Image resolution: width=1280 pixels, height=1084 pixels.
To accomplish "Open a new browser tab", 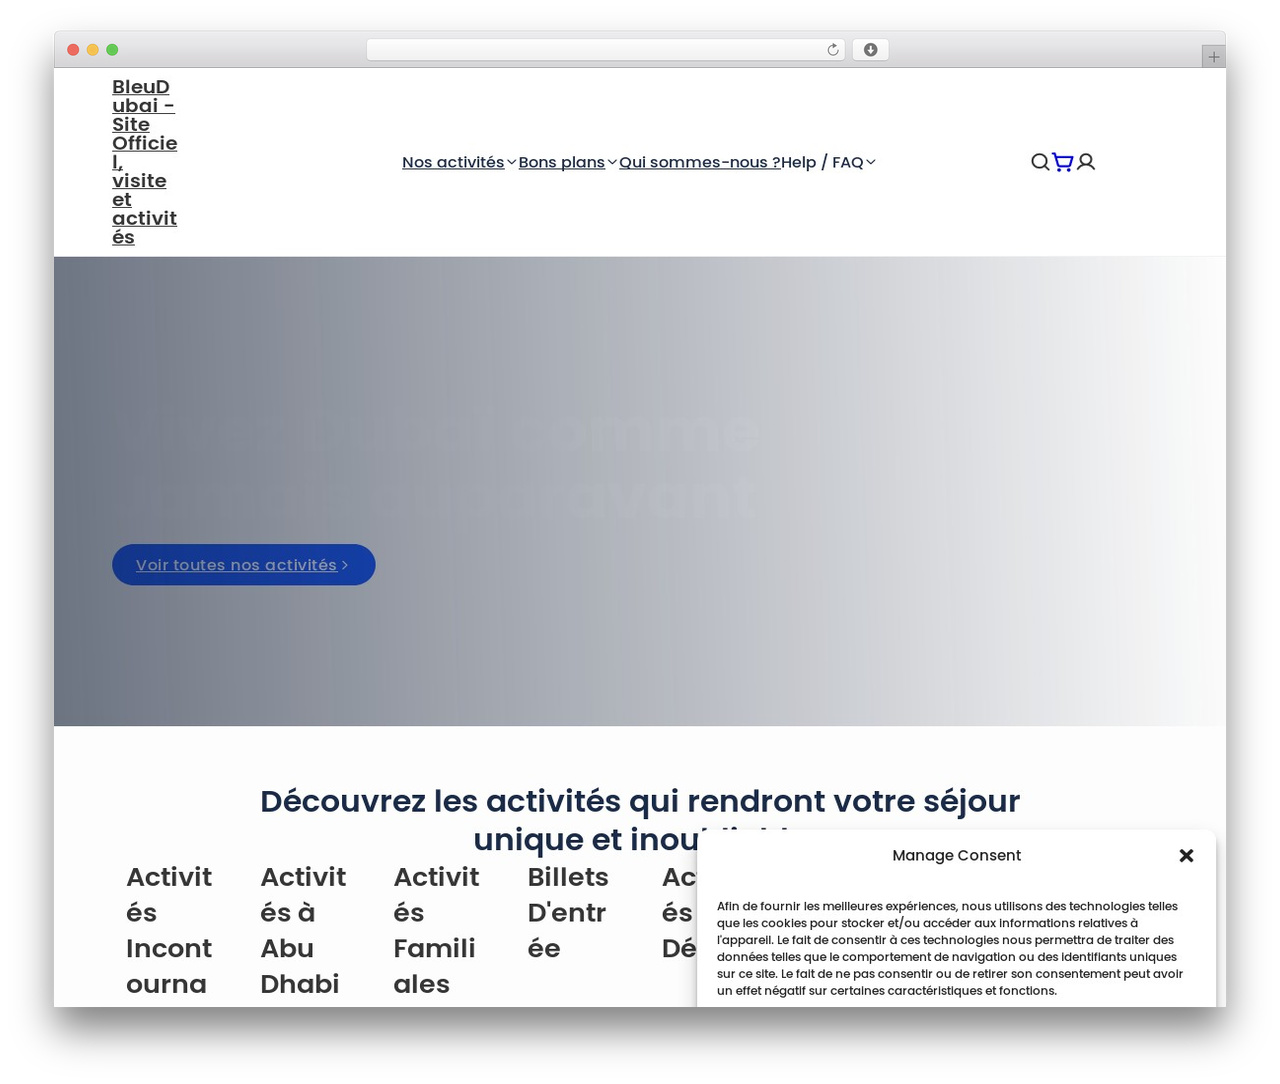I will click(1214, 57).
